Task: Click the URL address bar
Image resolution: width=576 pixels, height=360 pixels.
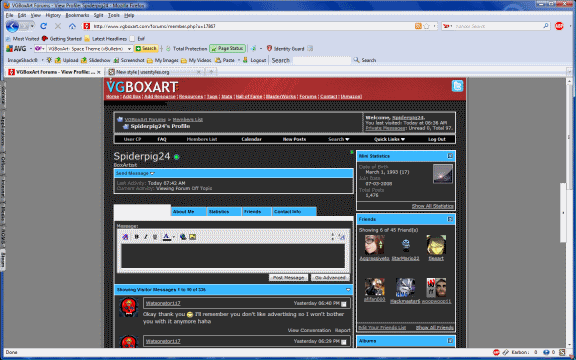Action: (252, 26)
